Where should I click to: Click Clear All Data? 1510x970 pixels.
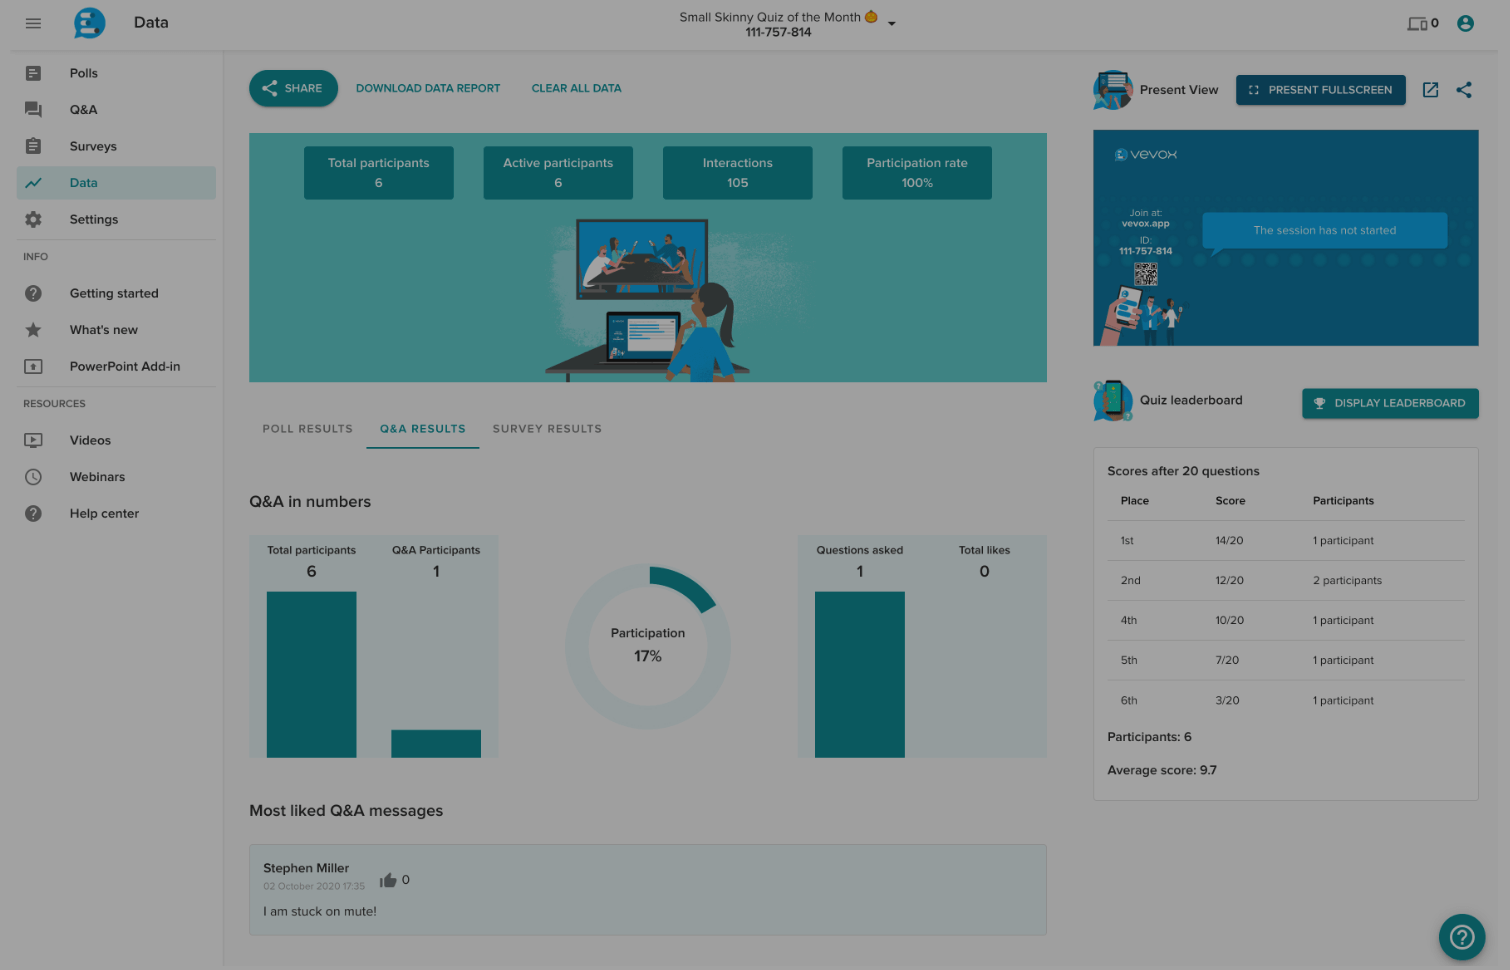click(x=576, y=88)
